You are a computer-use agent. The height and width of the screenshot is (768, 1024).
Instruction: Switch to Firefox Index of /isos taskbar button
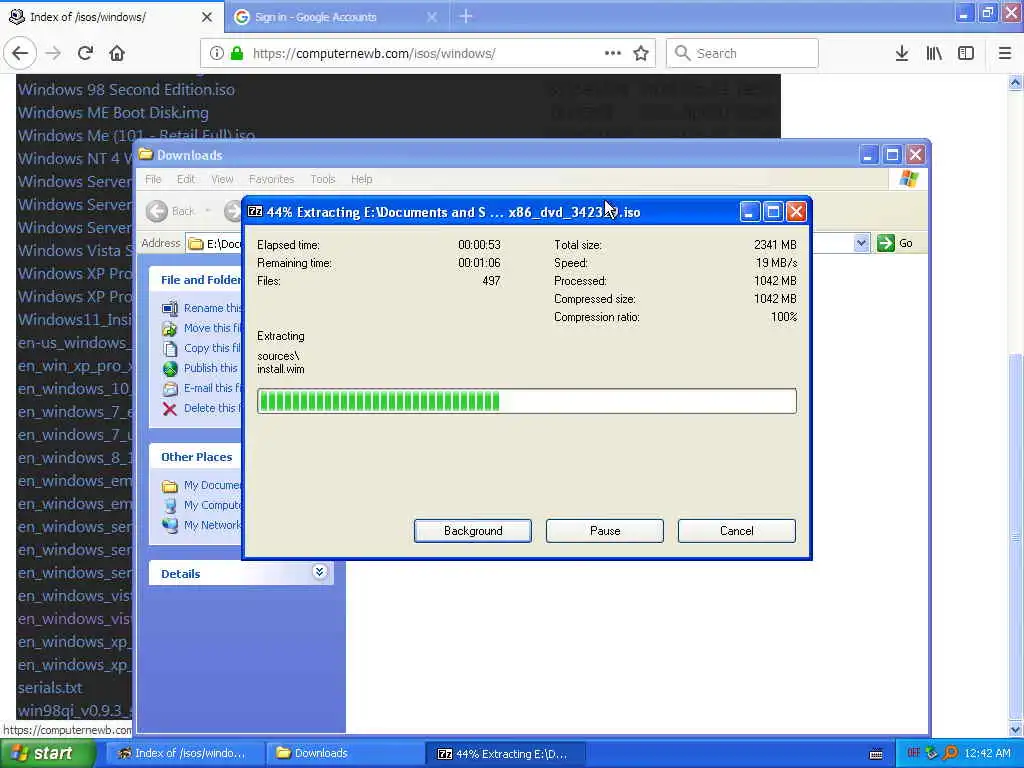pos(185,753)
